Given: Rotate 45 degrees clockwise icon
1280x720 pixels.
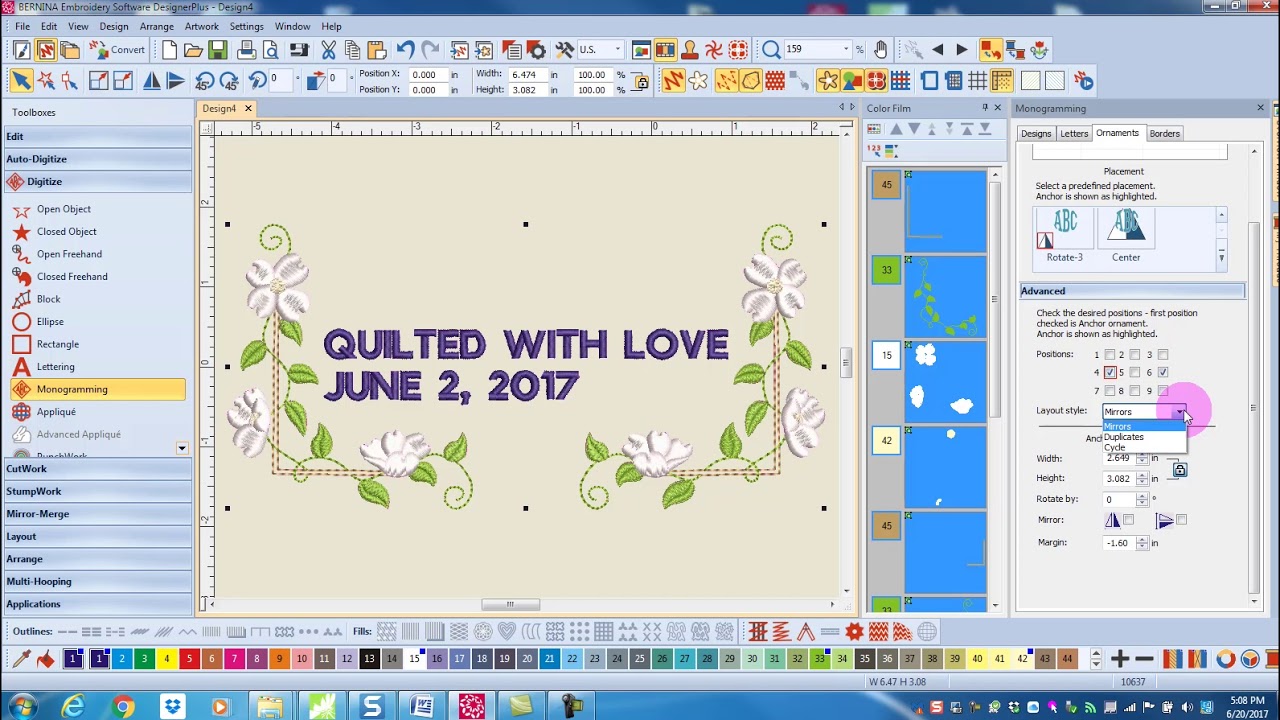Looking at the screenshot, I should [x=229, y=81].
